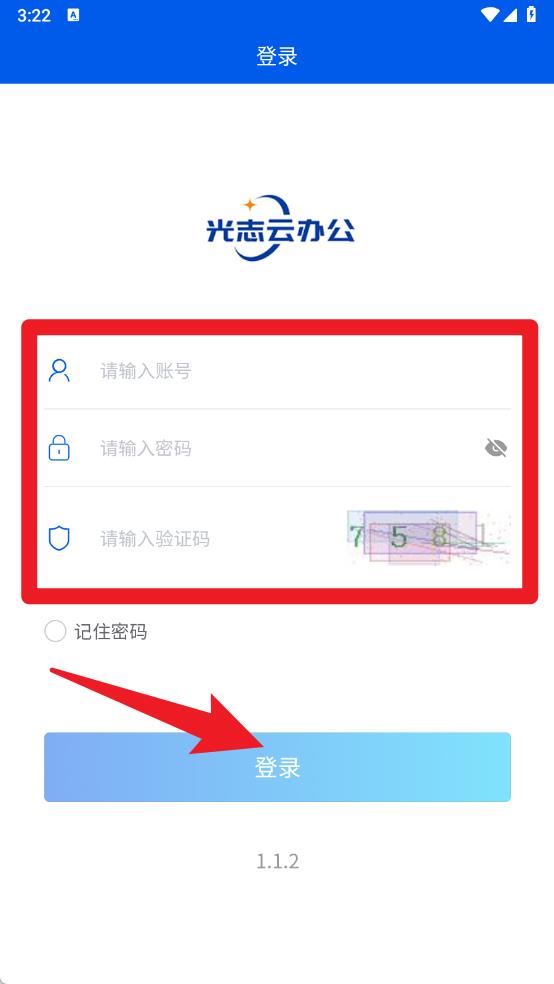Click the person icon beside account field
Screen dimensions: 554x984
59,370
